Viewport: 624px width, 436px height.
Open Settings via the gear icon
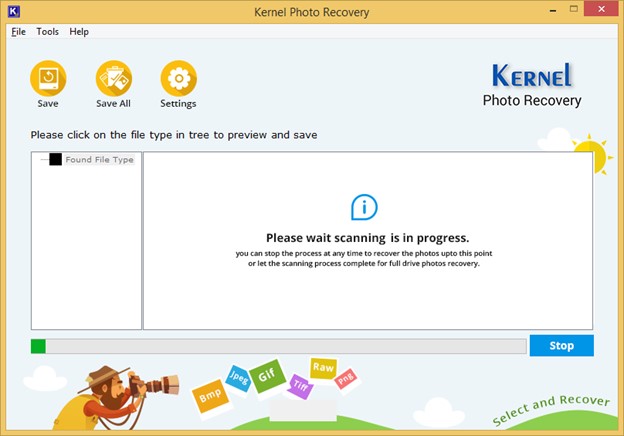(x=179, y=78)
